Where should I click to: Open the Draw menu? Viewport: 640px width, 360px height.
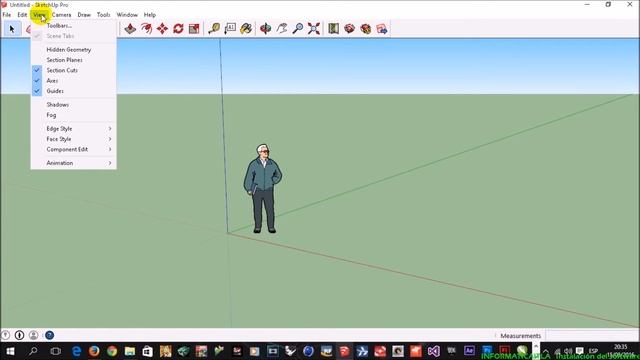84,15
